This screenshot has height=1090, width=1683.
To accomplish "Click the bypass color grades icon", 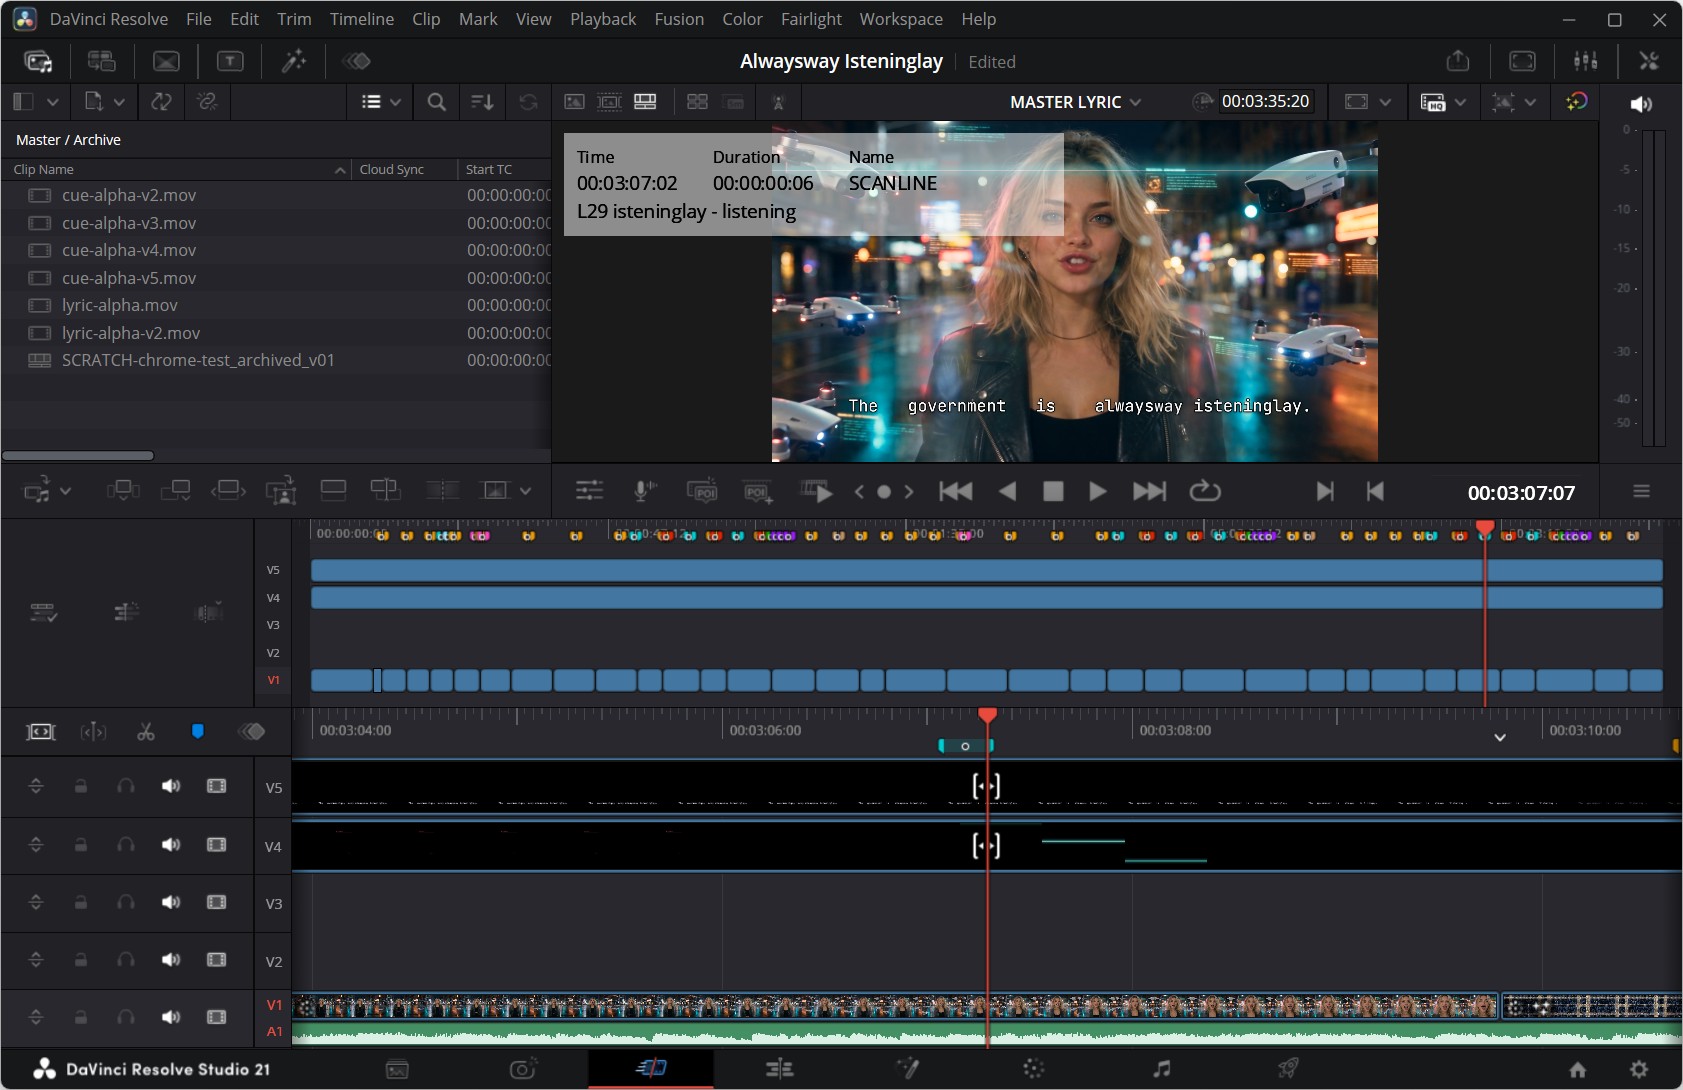I will [x=1576, y=102].
